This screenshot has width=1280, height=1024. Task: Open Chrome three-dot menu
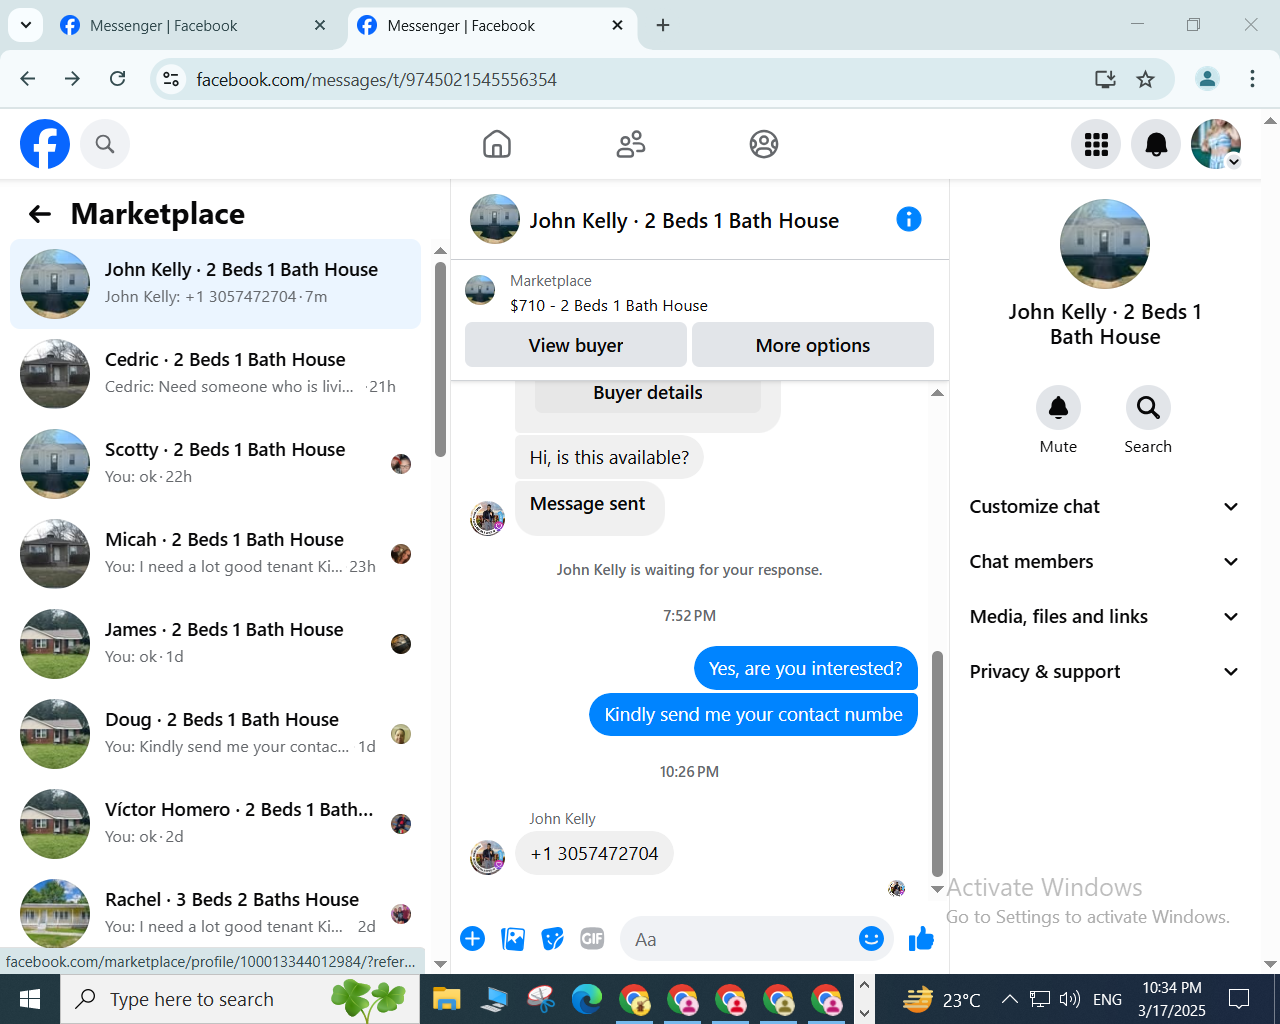click(x=1252, y=79)
